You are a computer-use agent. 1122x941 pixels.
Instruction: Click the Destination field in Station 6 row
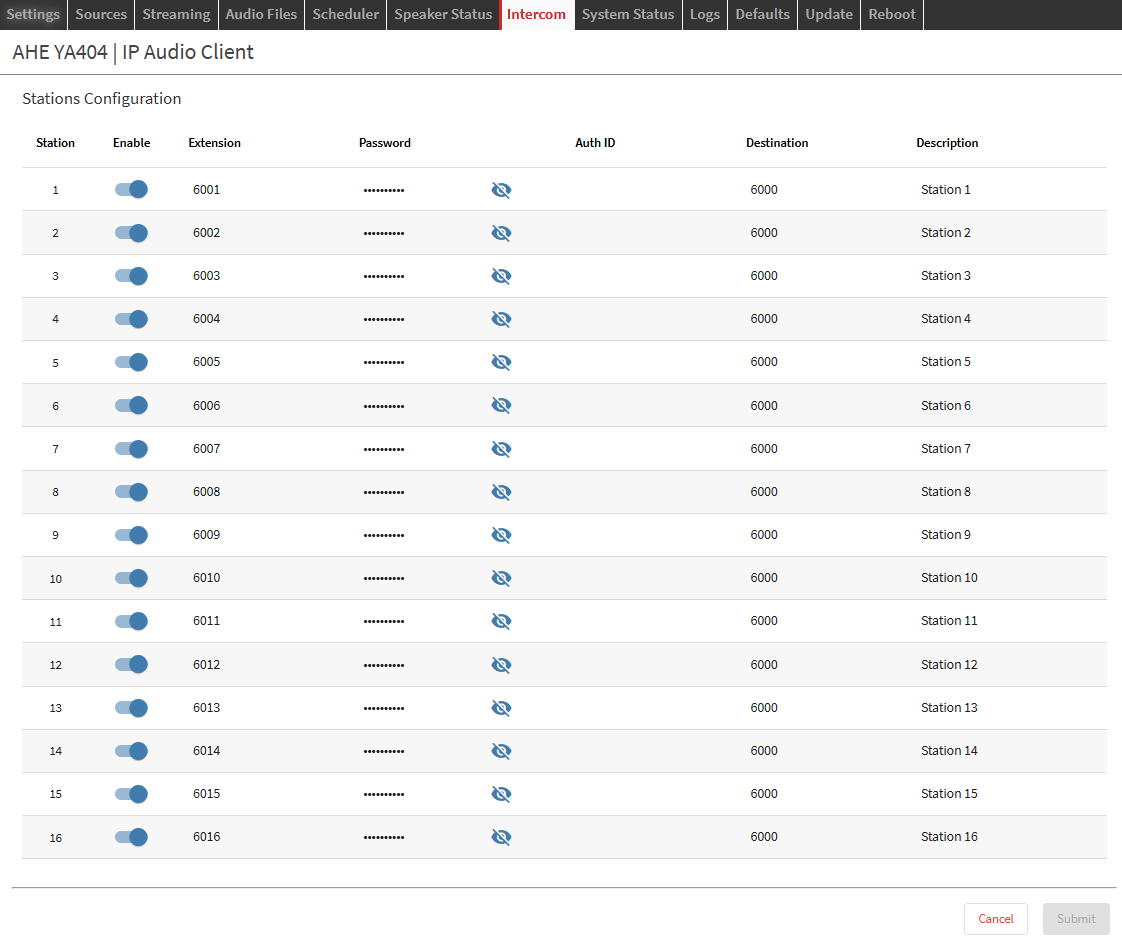tap(820, 406)
